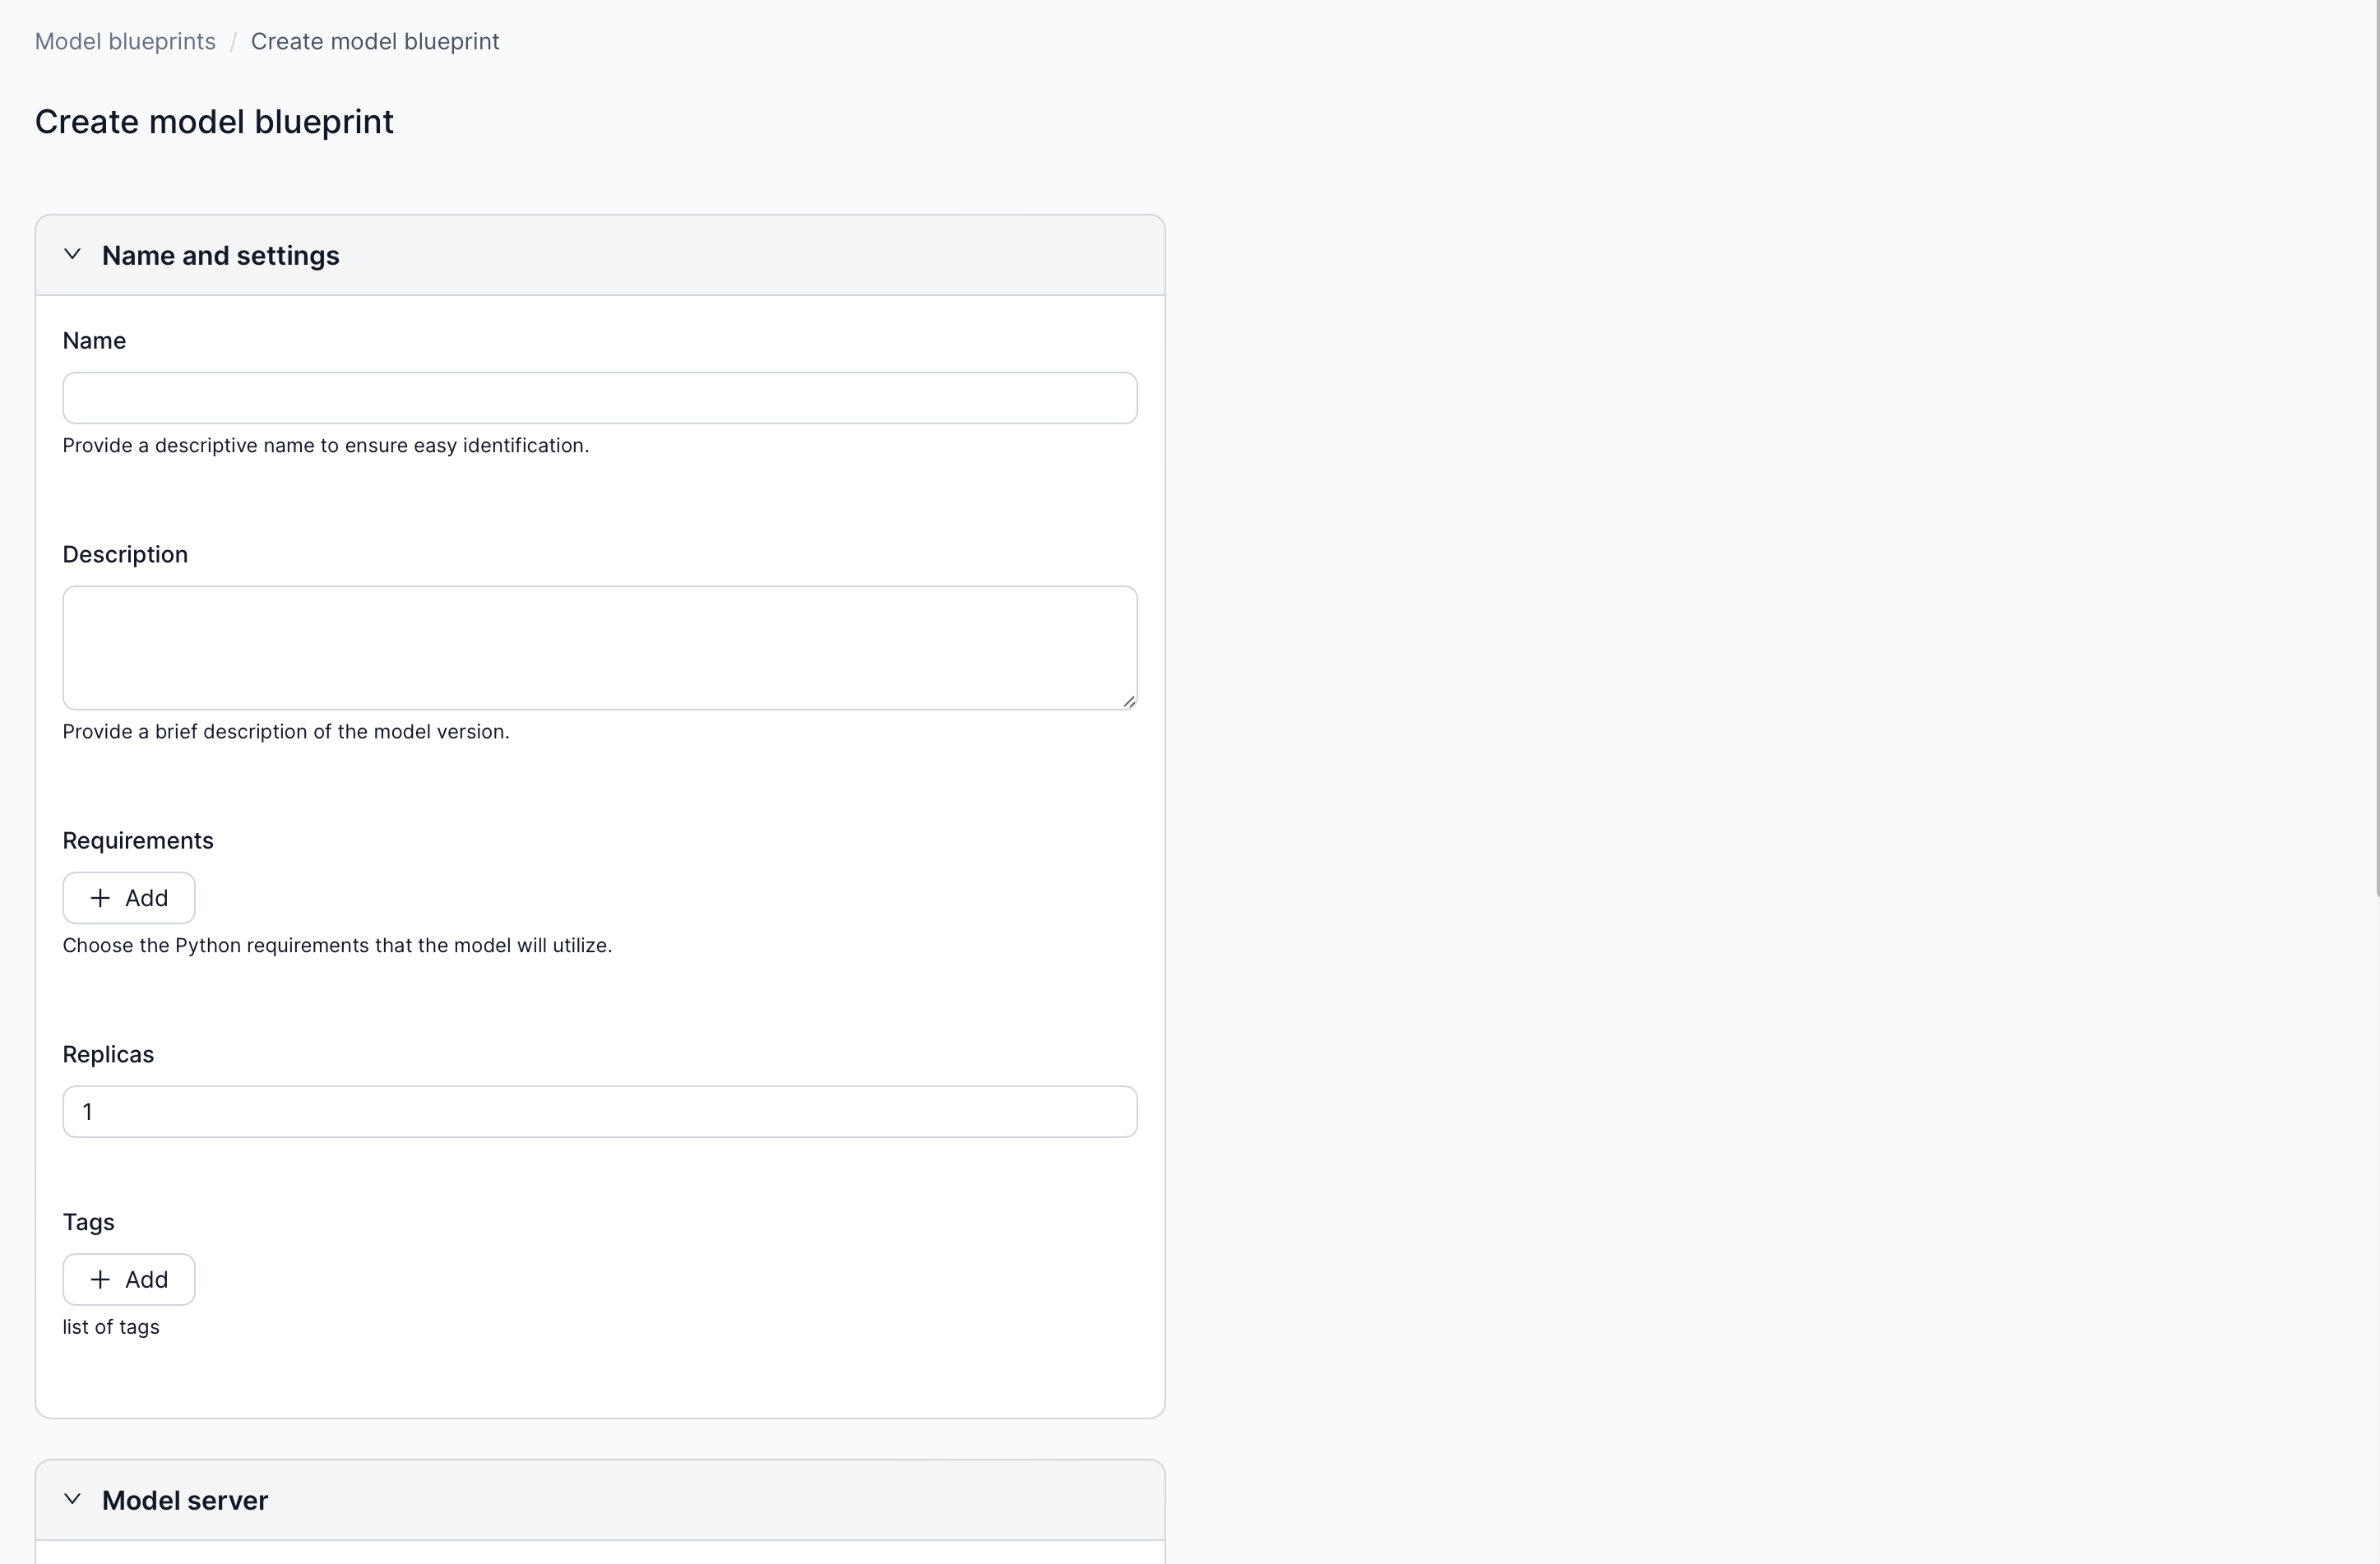This screenshot has height=1564, width=2380.
Task: Go back to Model blueprints breadcrumb
Action: pyautogui.click(x=125, y=41)
